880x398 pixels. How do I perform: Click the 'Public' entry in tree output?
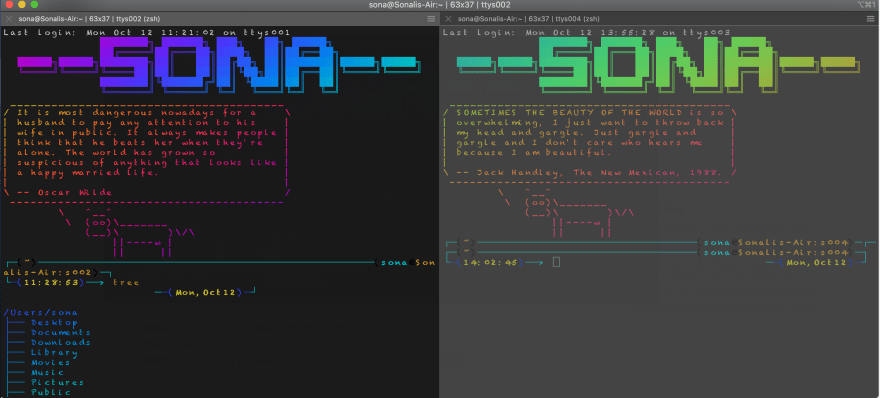(51, 393)
